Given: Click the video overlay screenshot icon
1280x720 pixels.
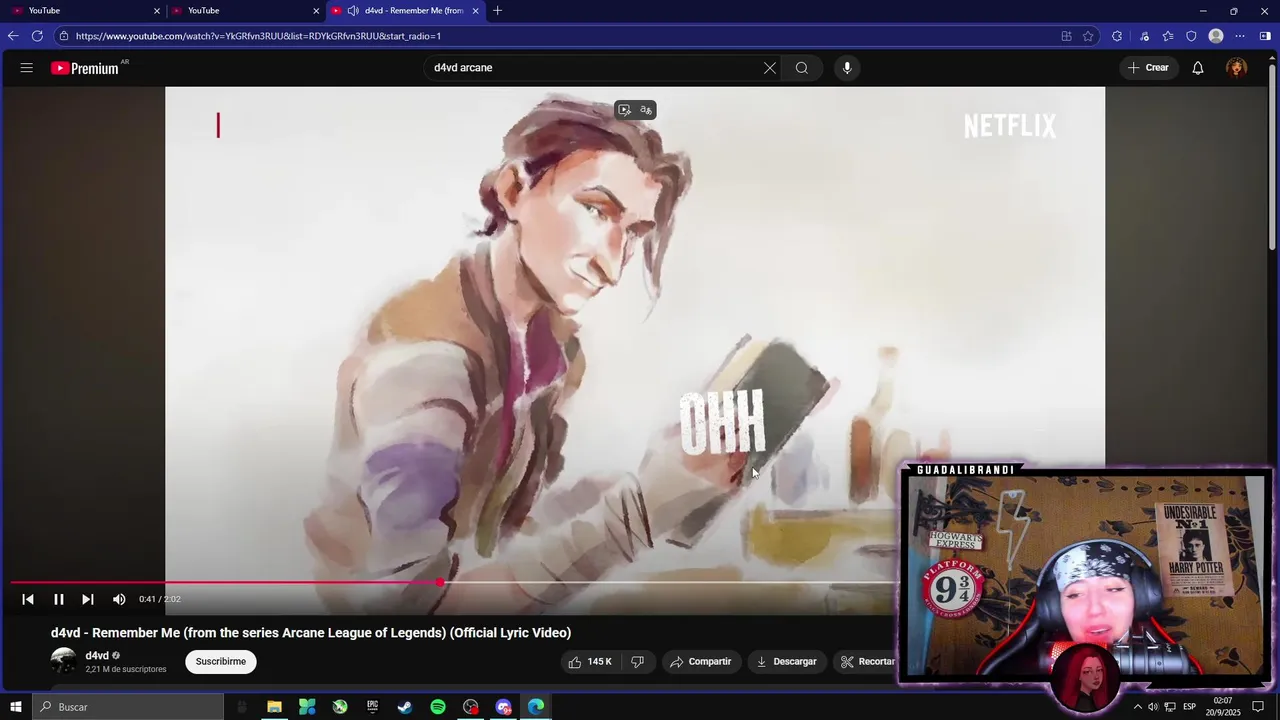Looking at the screenshot, I should [624, 110].
